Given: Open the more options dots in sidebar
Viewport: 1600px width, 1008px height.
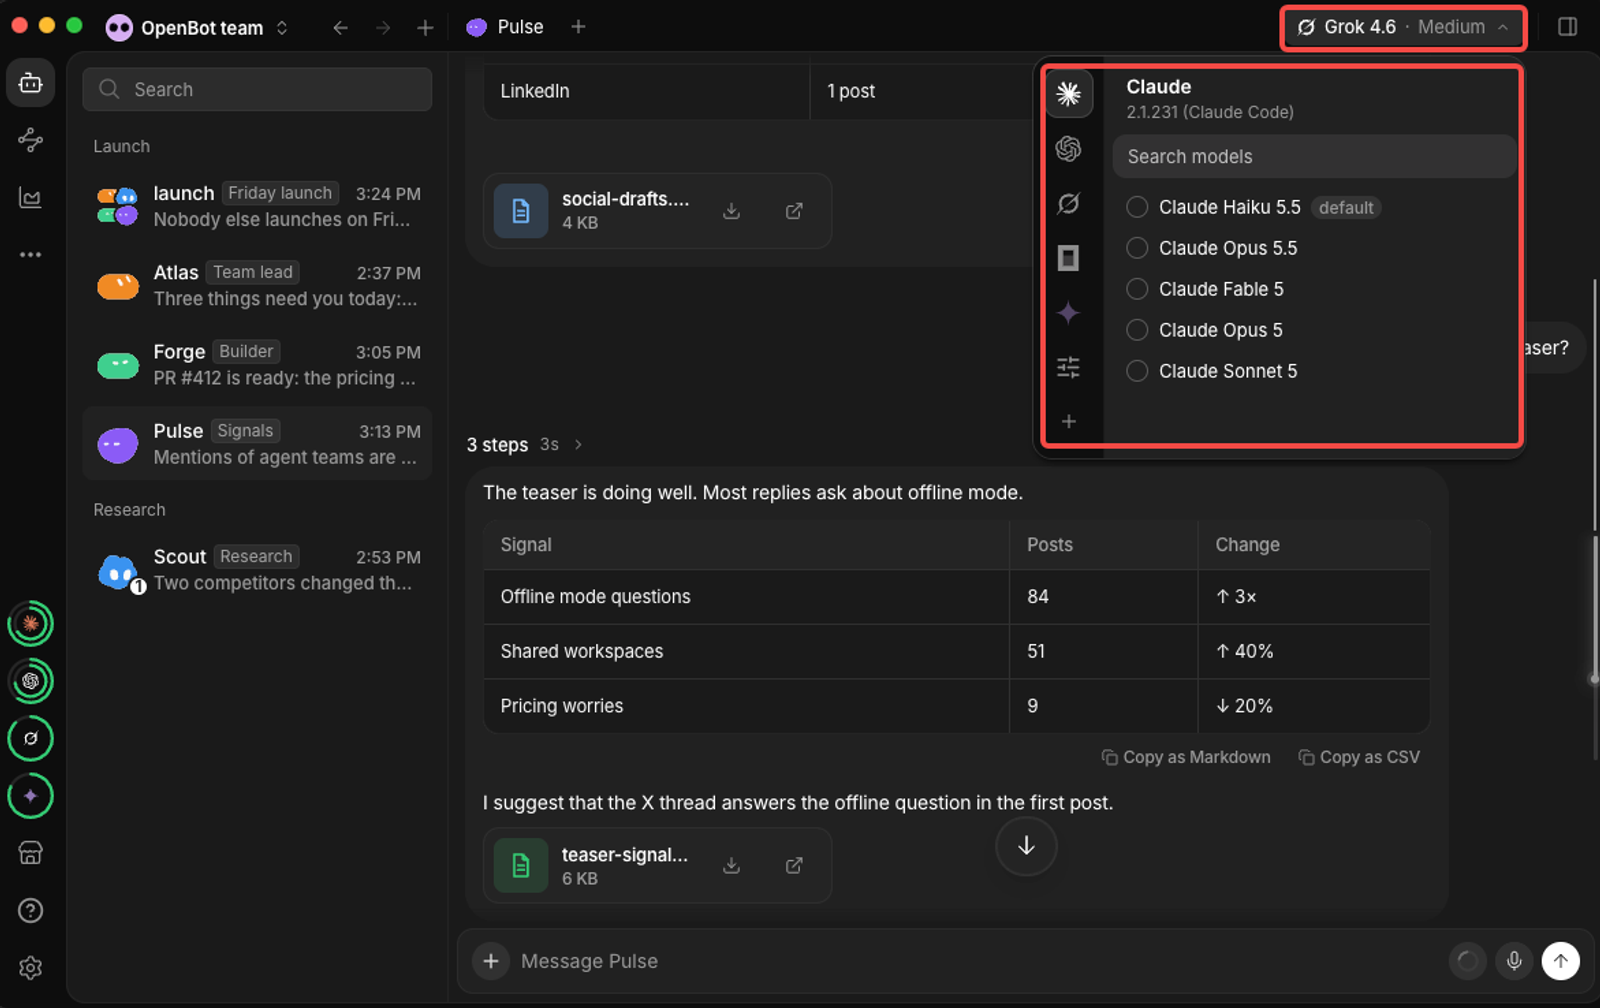Looking at the screenshot, I should pyautogui.click(x=31, y=255).
